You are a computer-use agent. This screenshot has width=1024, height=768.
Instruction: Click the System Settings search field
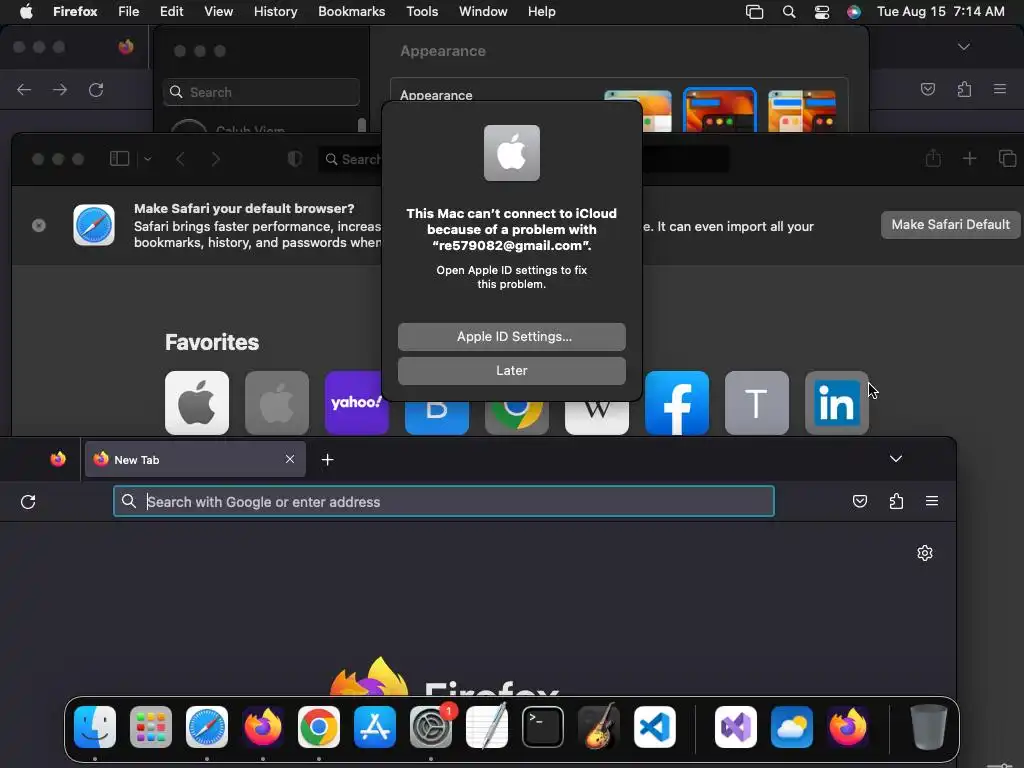pyautogui.click(x=261, y=92)
